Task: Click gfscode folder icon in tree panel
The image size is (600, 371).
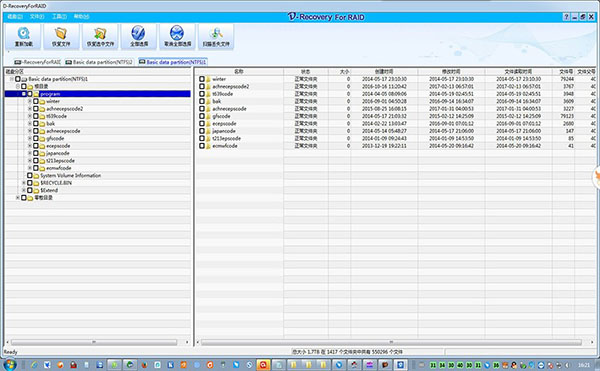Action: [42, 138]
